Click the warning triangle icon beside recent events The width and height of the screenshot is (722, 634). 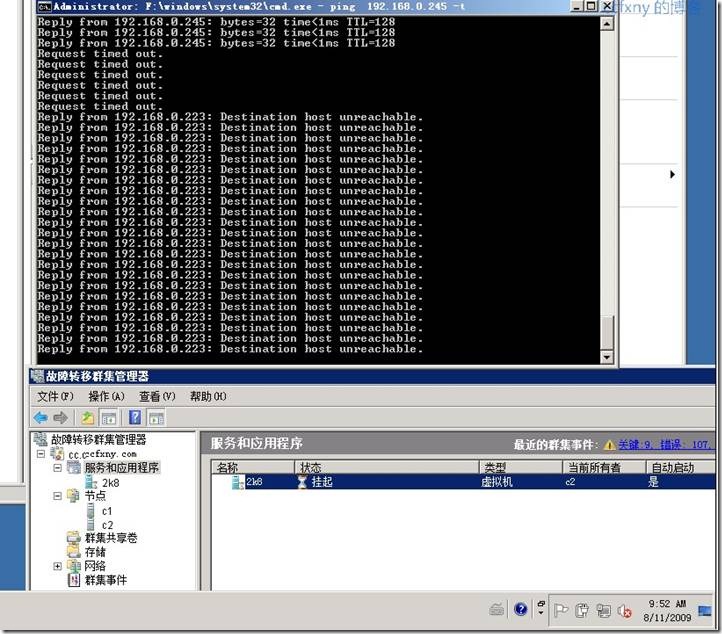coord(609,445)
